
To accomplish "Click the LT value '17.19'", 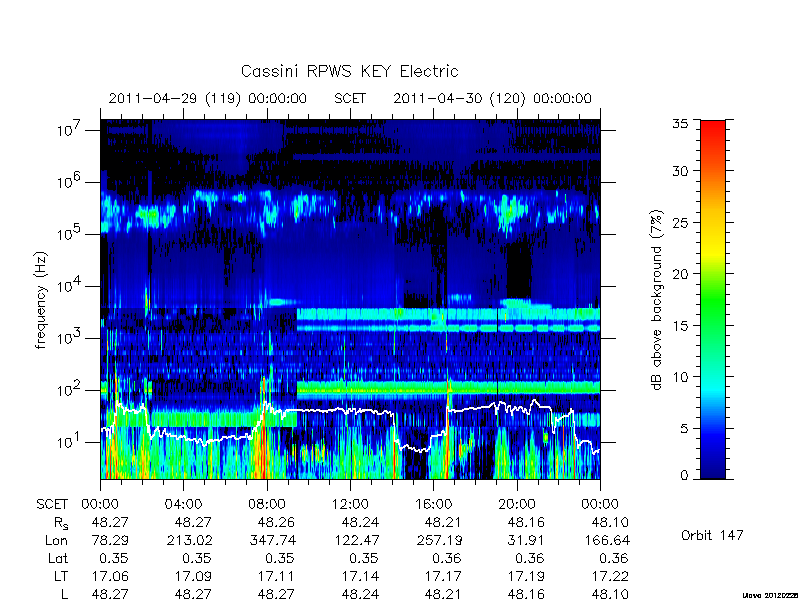I will click(x=526, y=576).
